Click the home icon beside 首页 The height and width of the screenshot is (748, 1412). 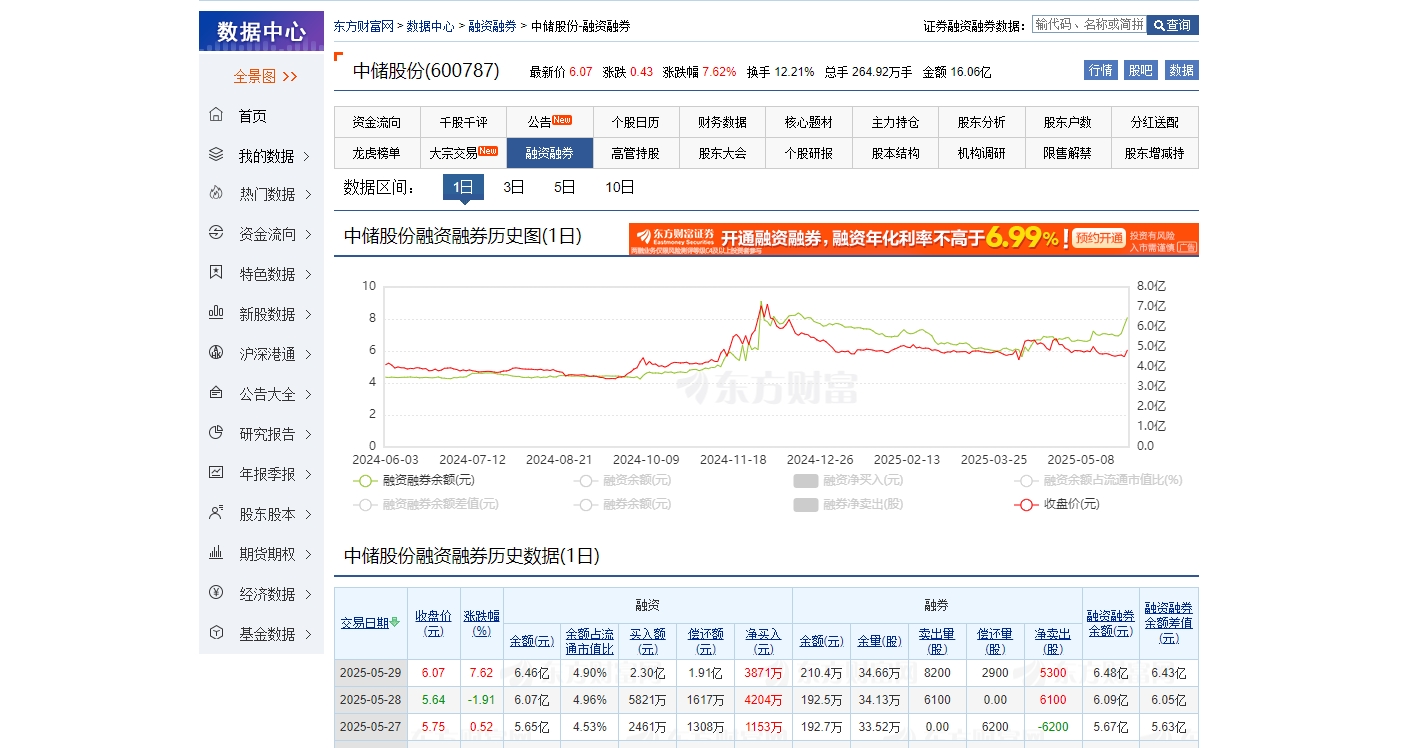click(216, 115)
